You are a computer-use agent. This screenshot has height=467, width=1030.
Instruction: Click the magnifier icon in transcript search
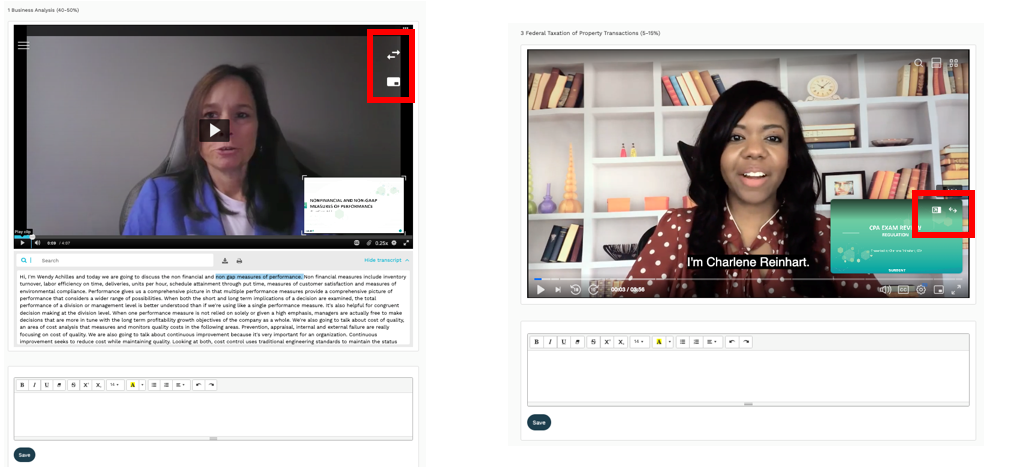point(24,260)
